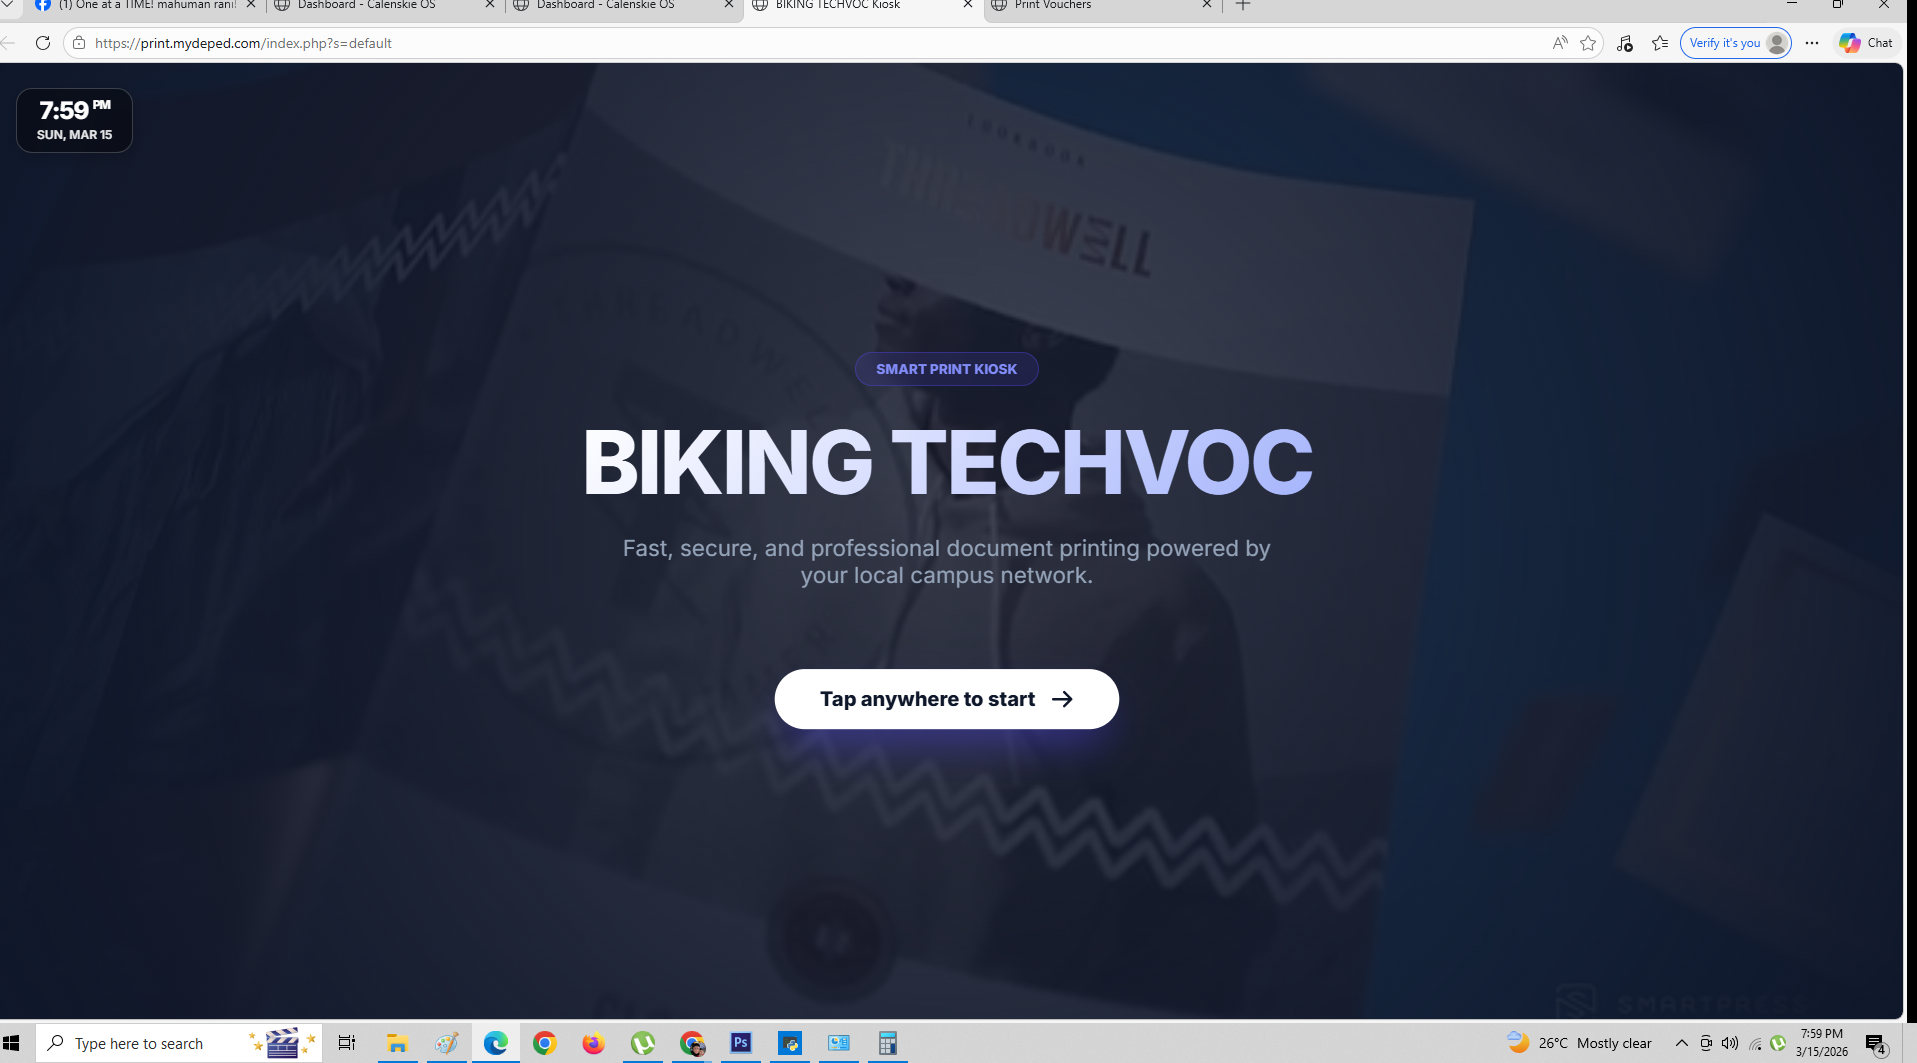The image size is (1917, 1063).
Task: Expand the tab search chevron at top left
Action: [8, 5]
